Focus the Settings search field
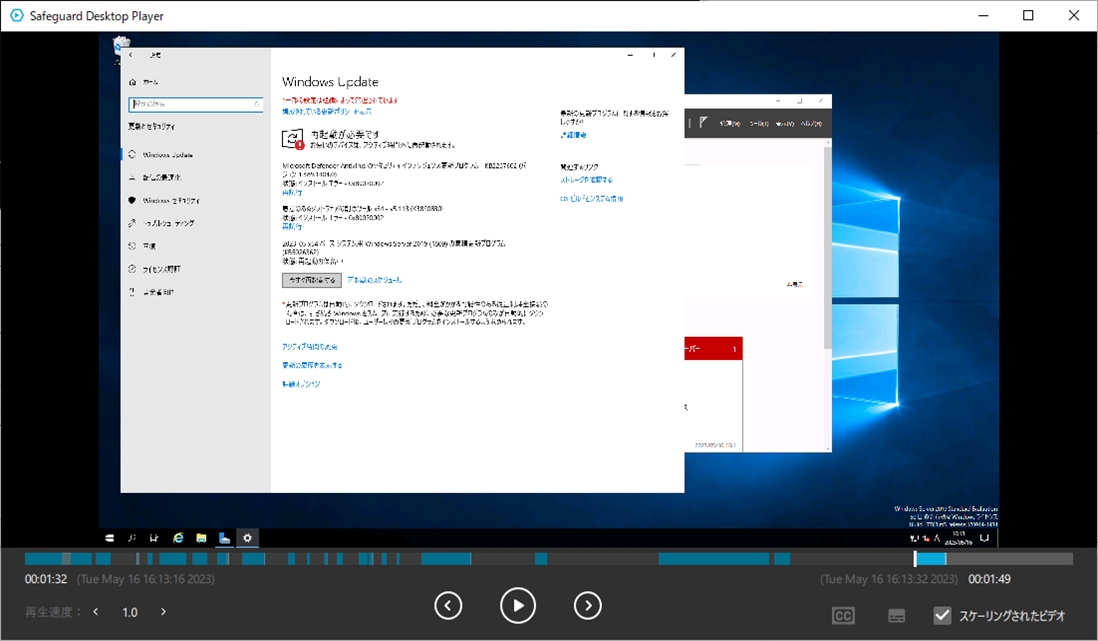 (x=196, y=104)
